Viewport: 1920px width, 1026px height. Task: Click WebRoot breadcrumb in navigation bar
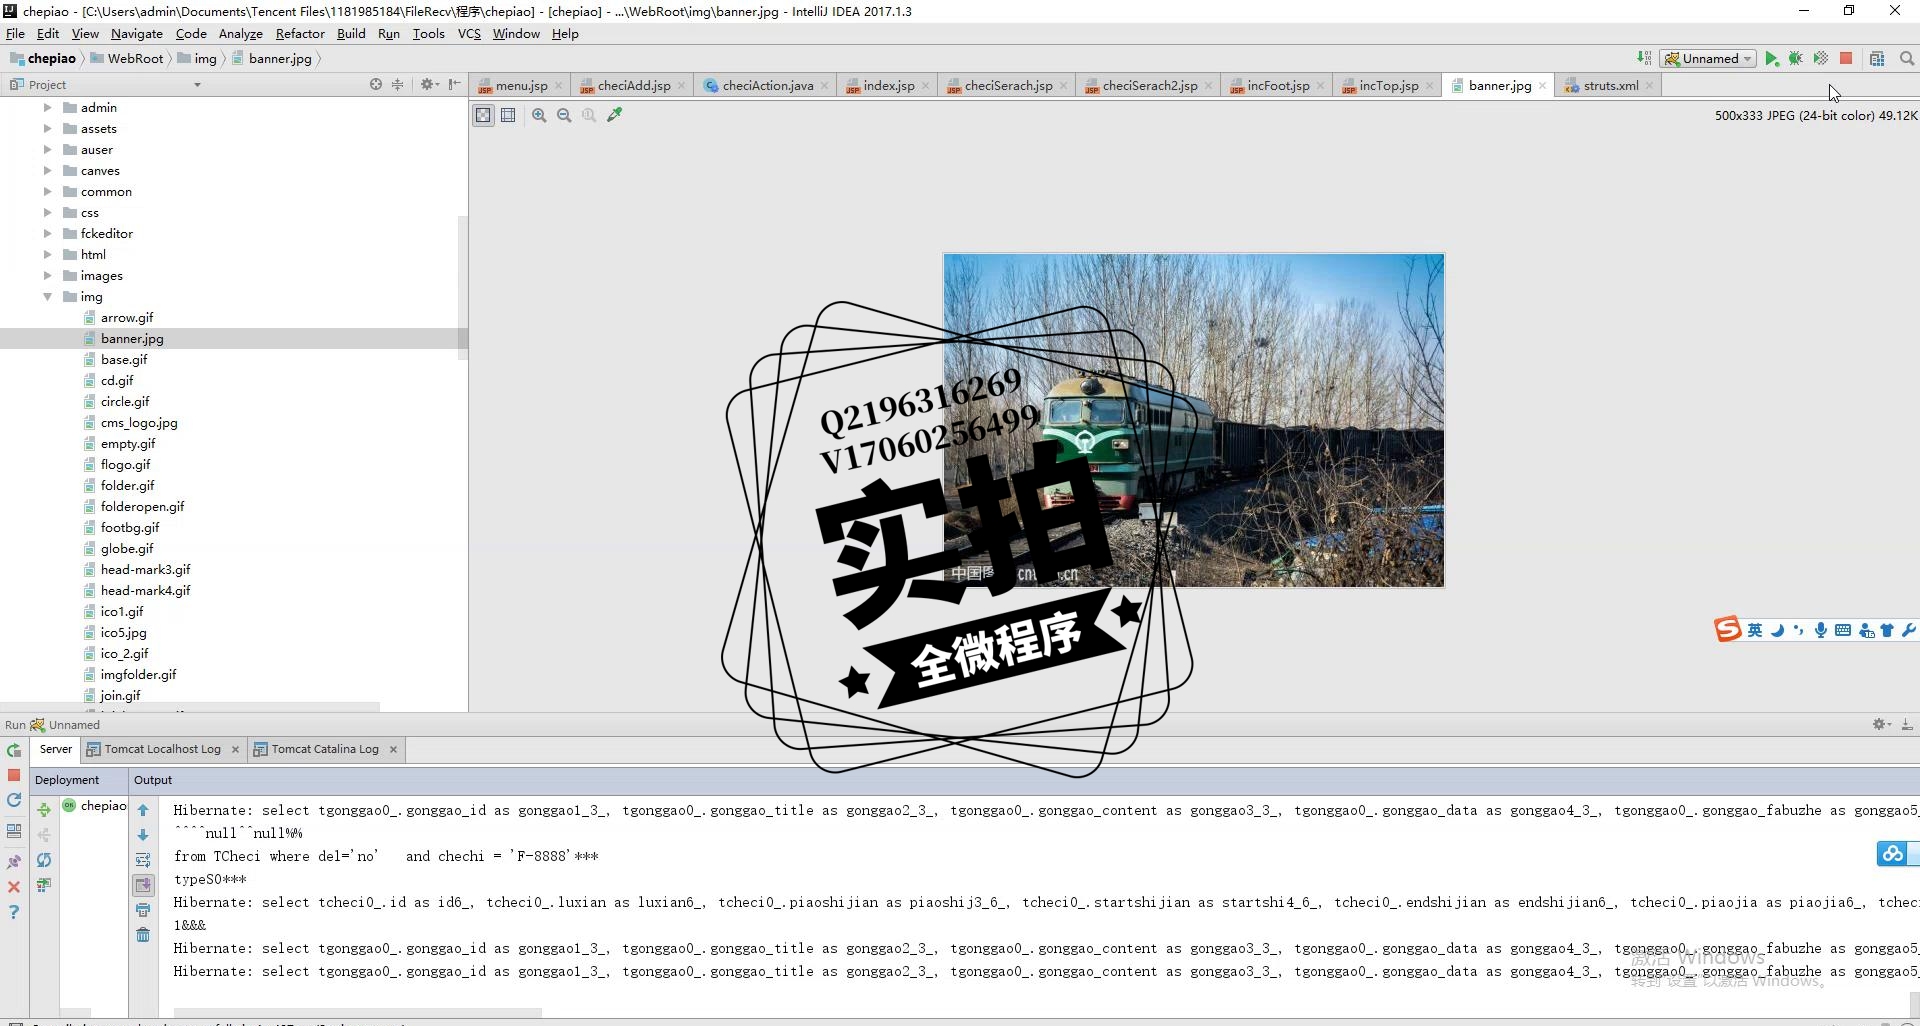point(127,59)
